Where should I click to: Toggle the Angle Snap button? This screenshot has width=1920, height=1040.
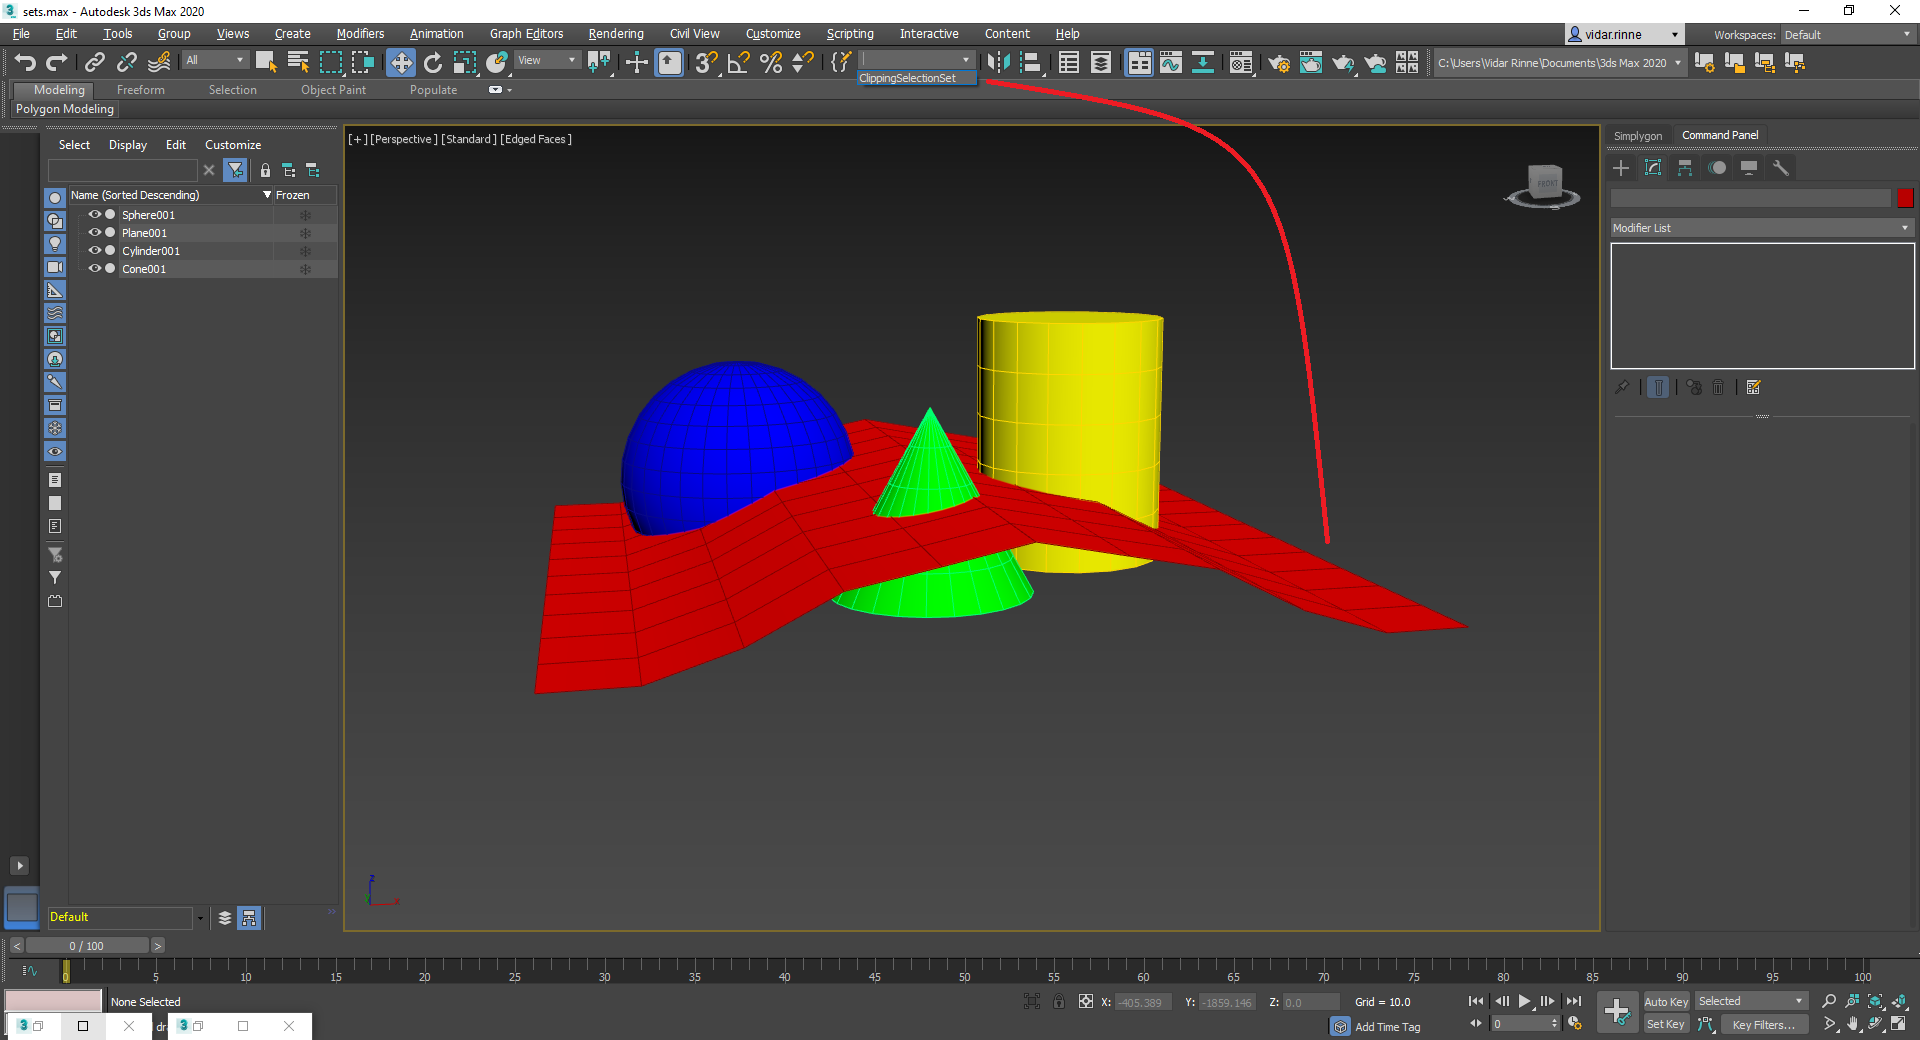tap(738, 63)
